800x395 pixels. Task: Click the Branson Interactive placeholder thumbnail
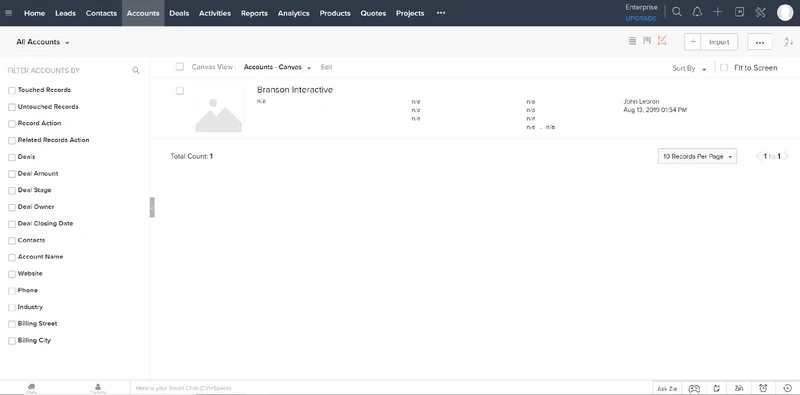pyautogui.click(x=218, y=108)
